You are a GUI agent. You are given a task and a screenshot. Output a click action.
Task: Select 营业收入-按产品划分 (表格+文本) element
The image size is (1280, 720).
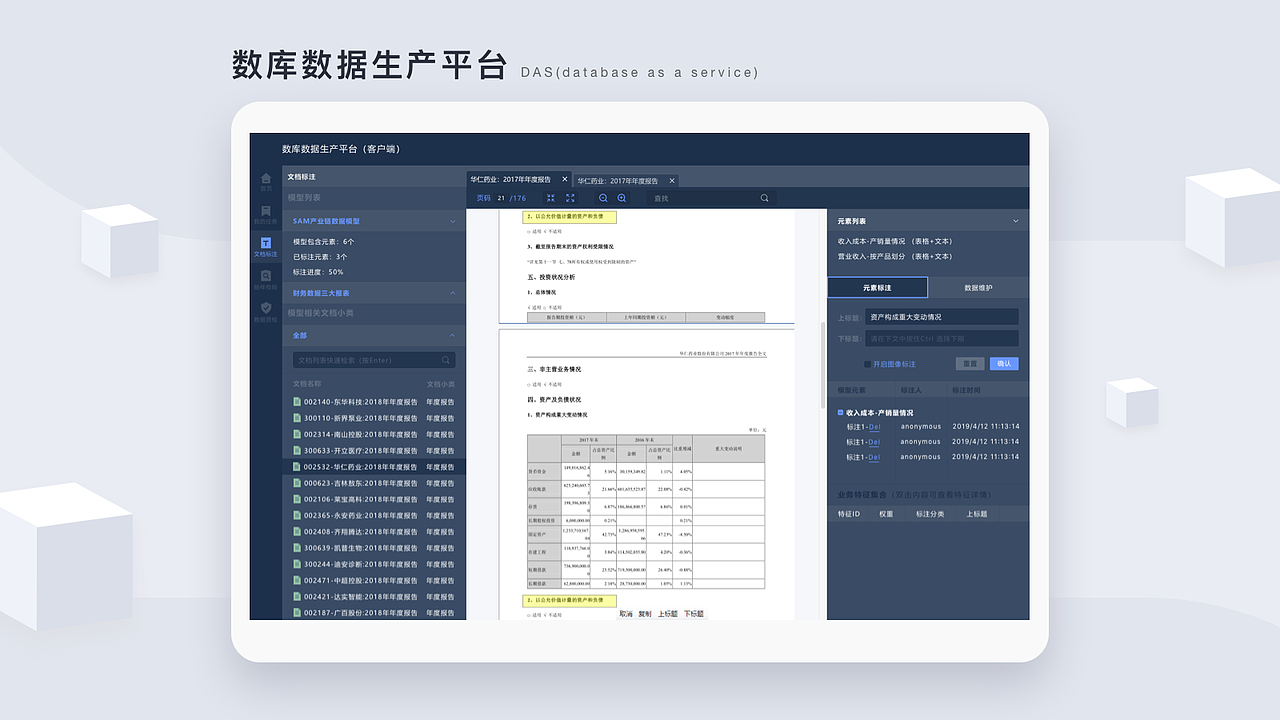tap(896, 257)
